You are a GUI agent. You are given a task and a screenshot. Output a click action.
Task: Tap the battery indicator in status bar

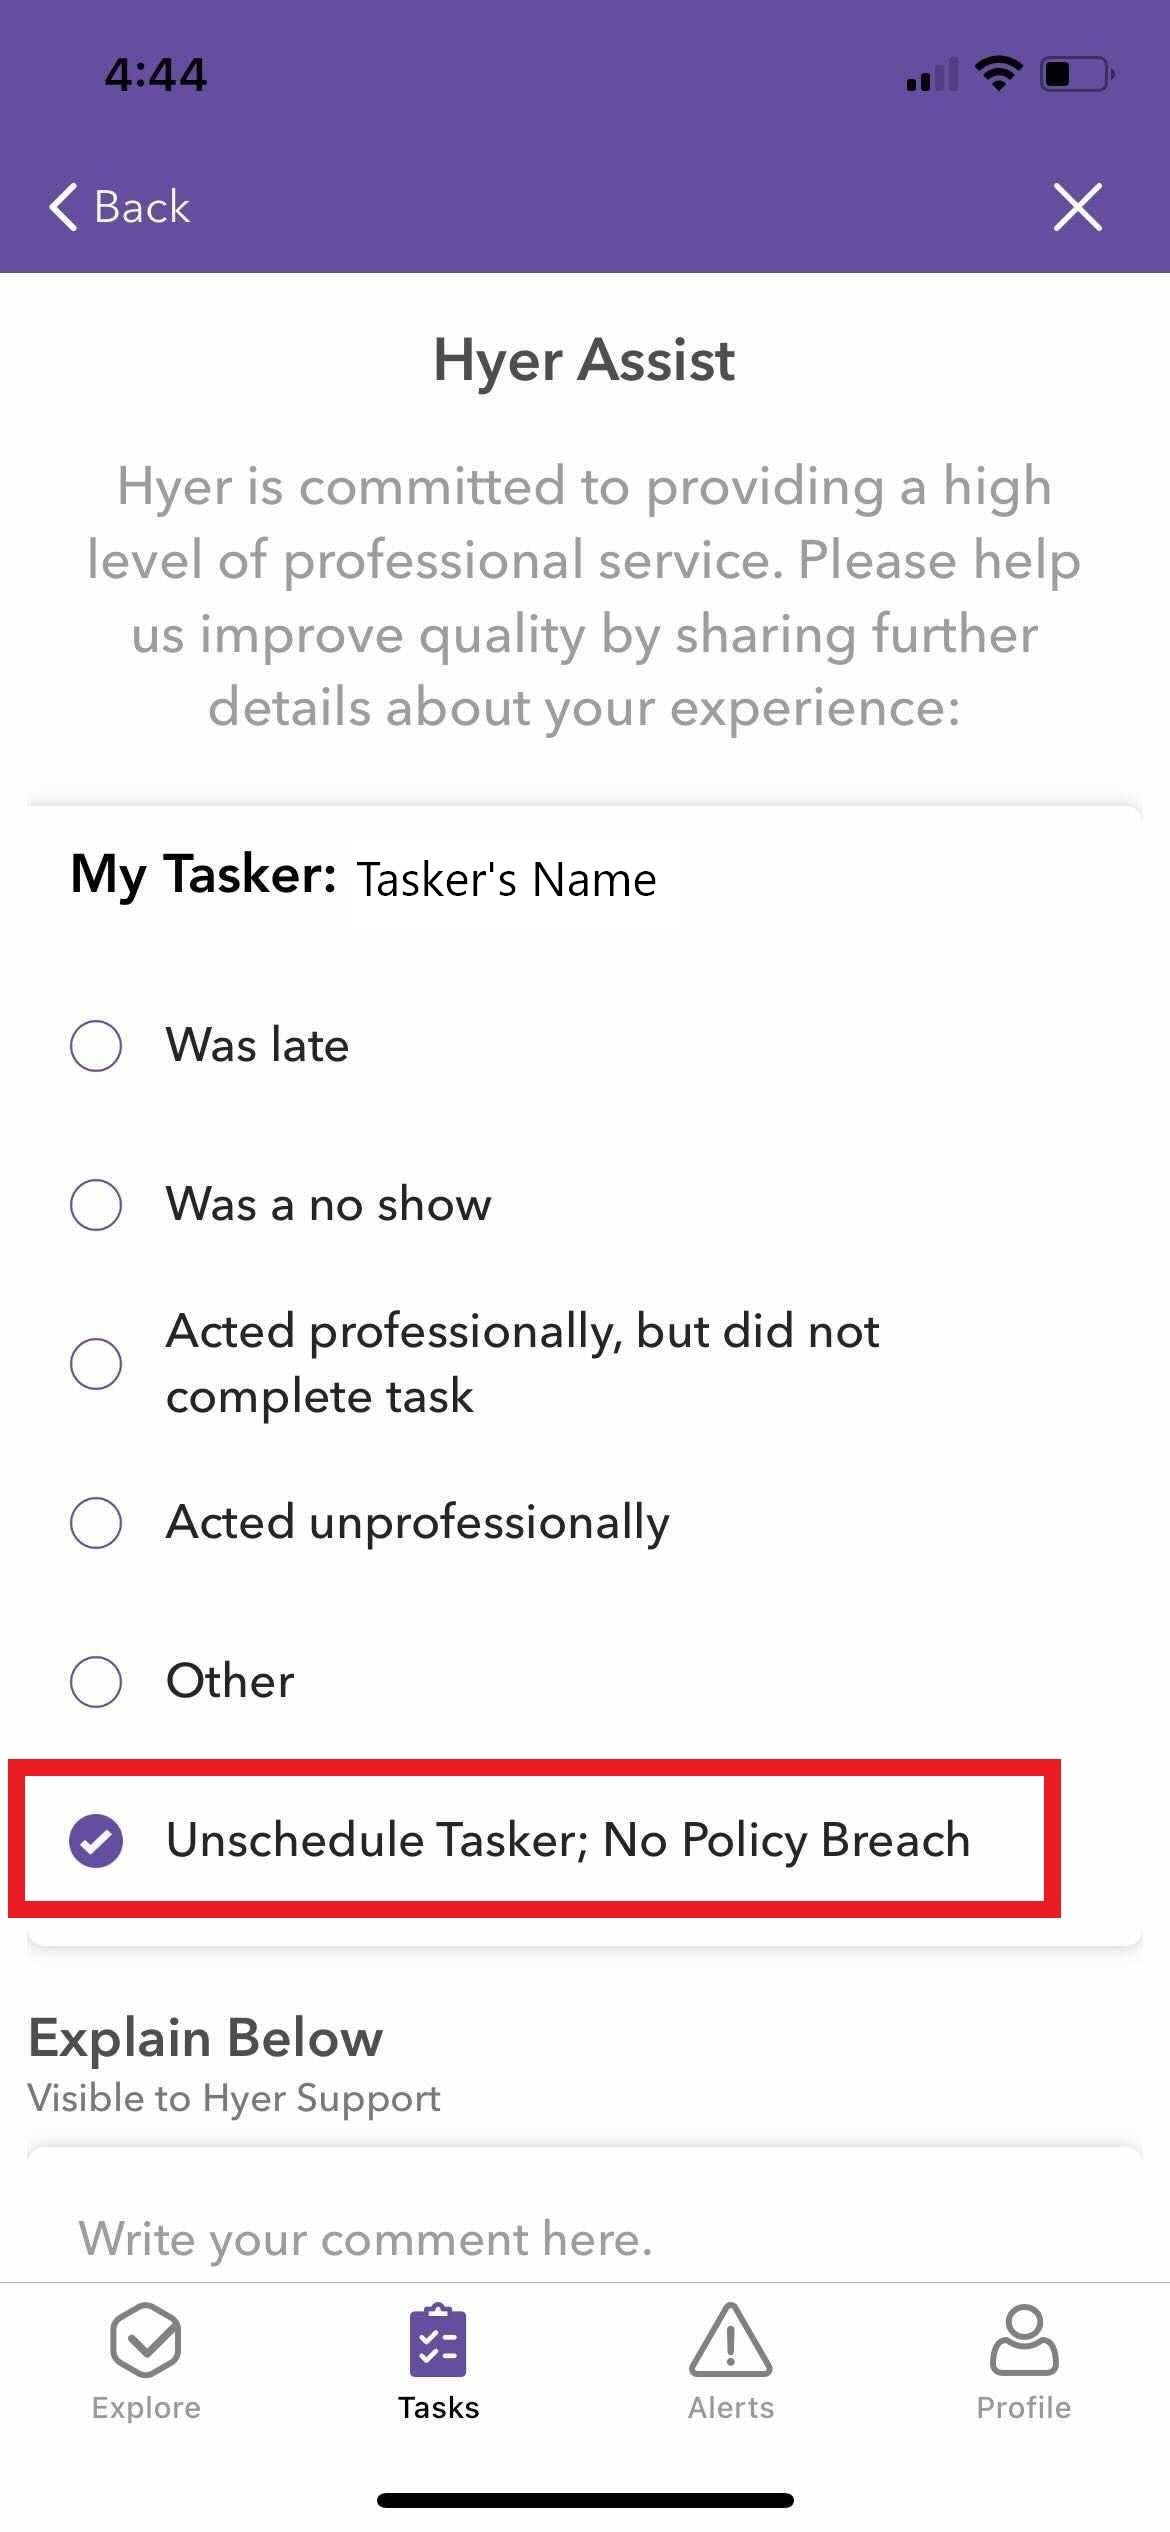1072,72
